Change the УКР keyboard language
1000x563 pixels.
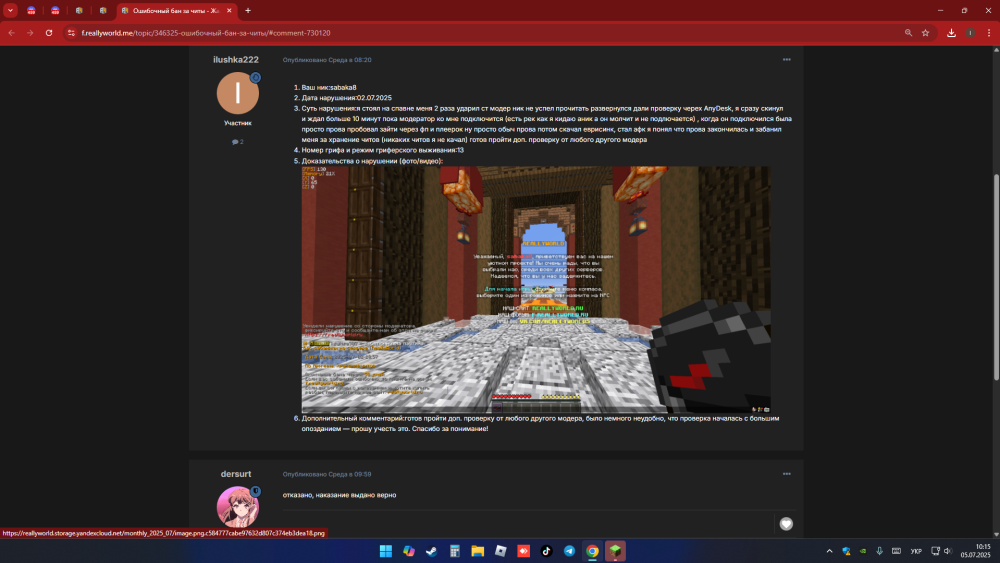coord(916,551)
